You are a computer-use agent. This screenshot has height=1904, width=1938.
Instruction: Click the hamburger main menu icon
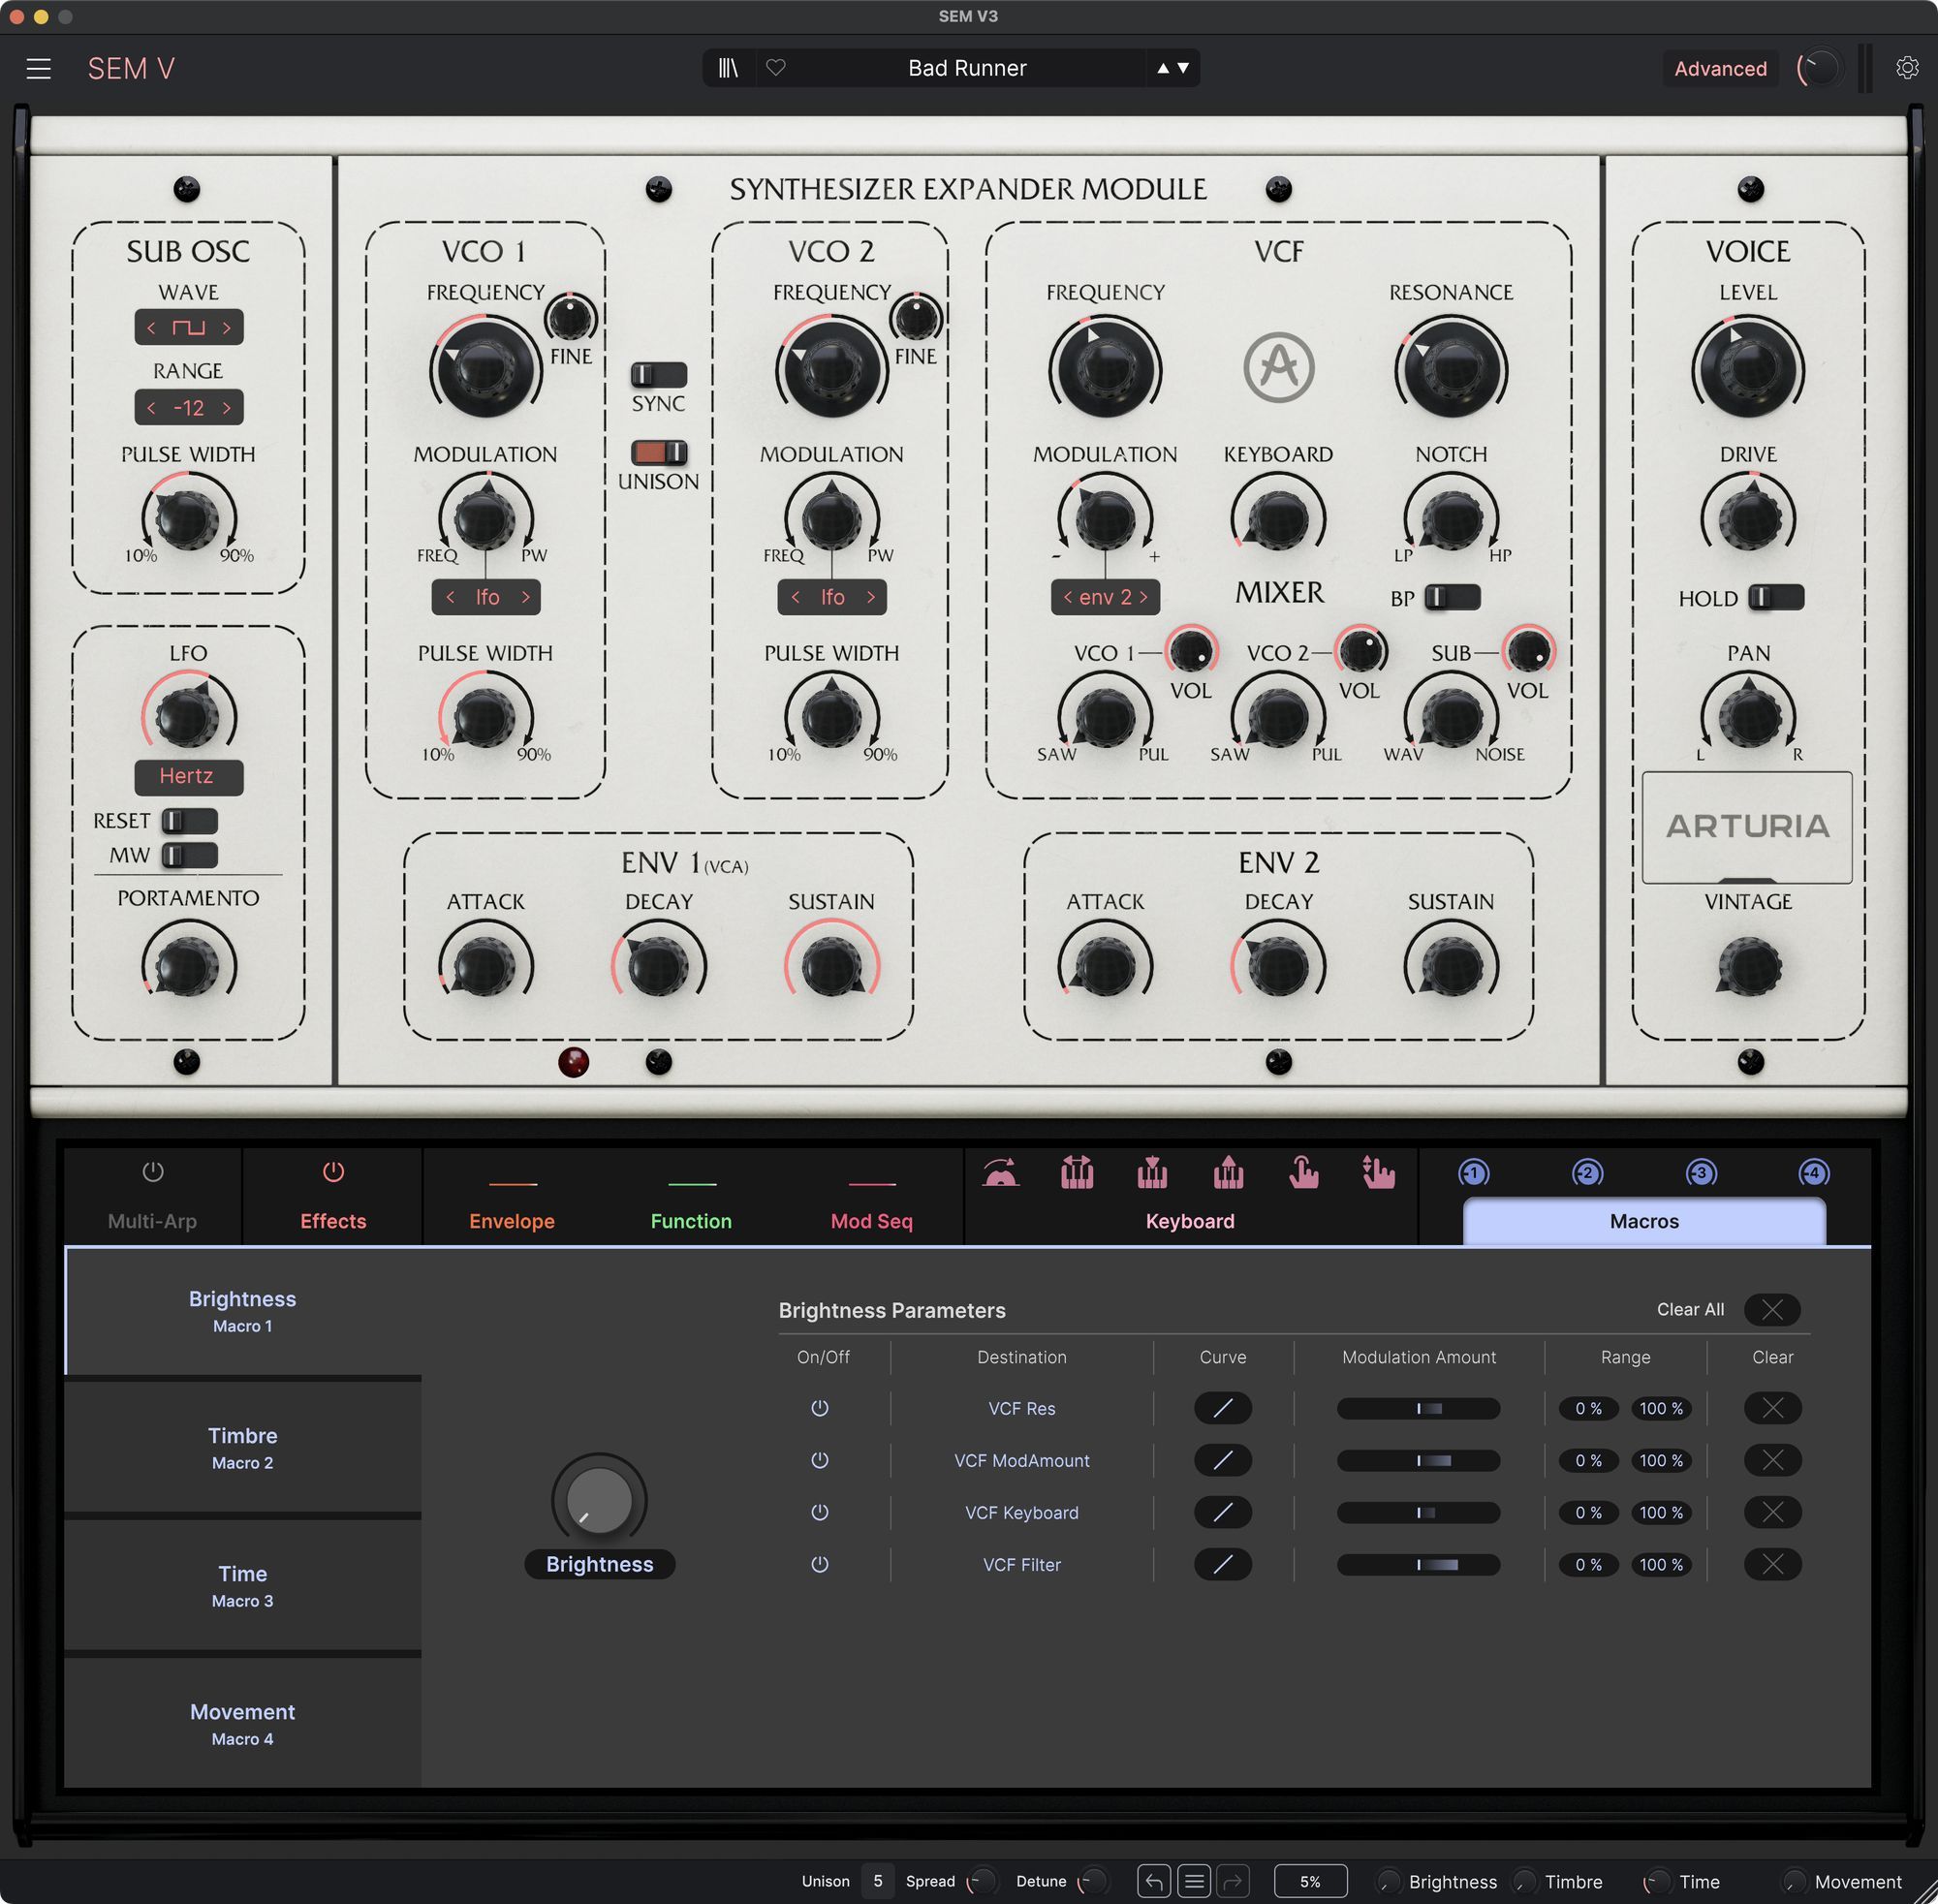(38, 68)
